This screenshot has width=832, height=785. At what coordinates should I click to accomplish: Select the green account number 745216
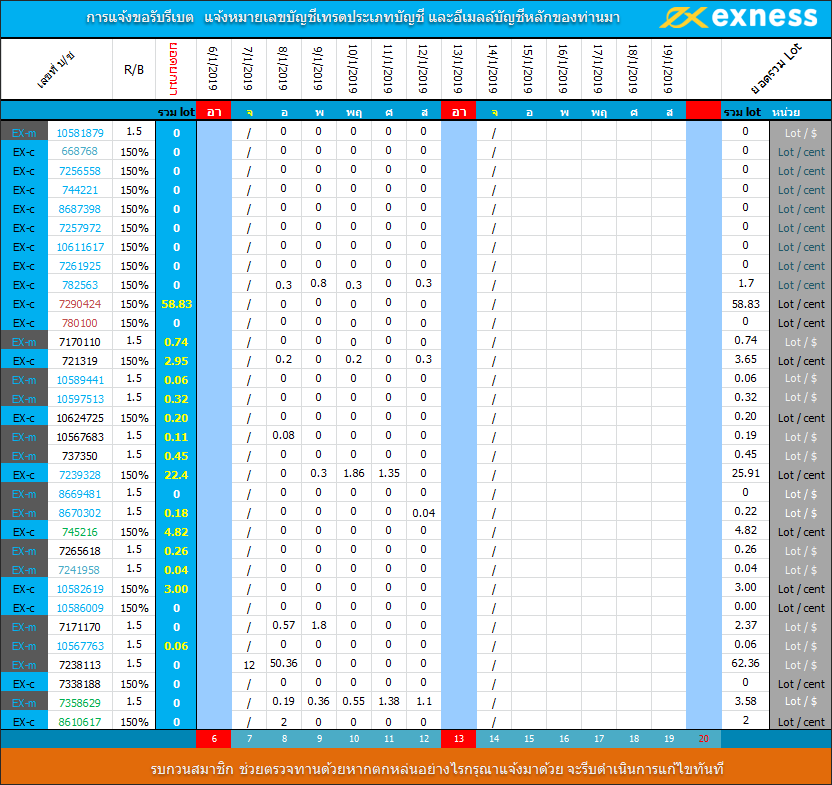click(80, 532)
